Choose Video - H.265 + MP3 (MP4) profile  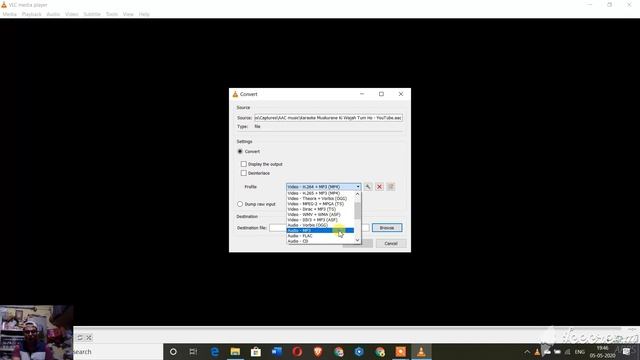tap(320, 193)
